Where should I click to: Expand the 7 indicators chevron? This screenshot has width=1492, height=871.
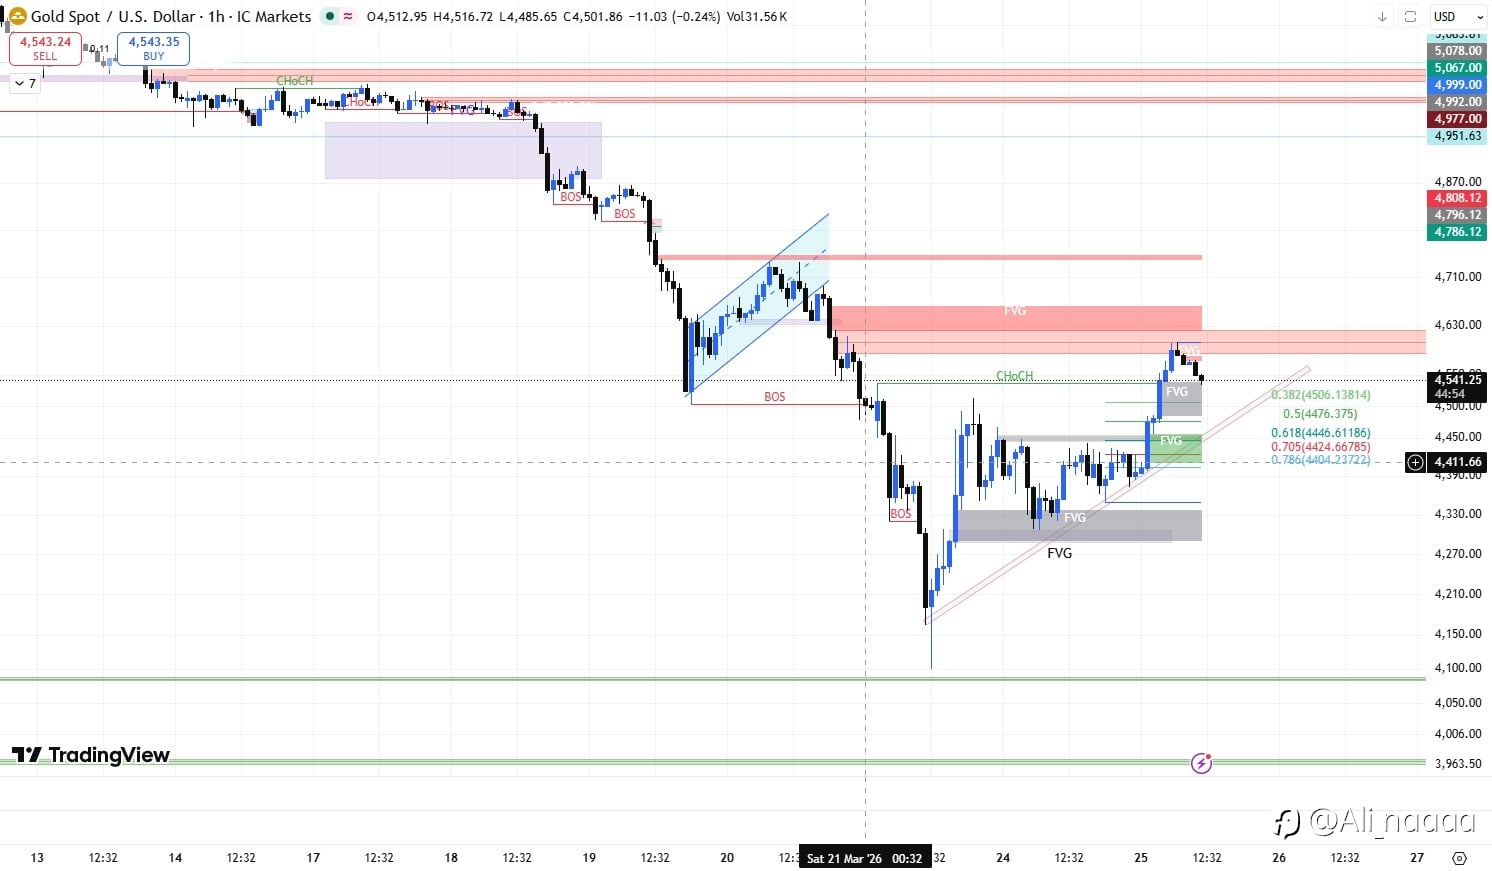(x=25, y=84)
